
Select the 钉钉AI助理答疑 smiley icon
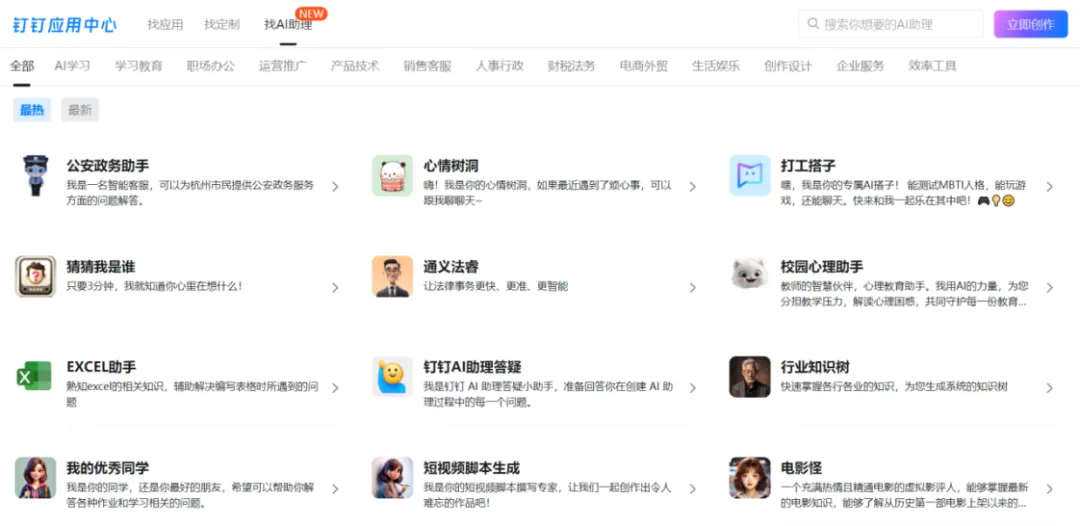point(392,377)
